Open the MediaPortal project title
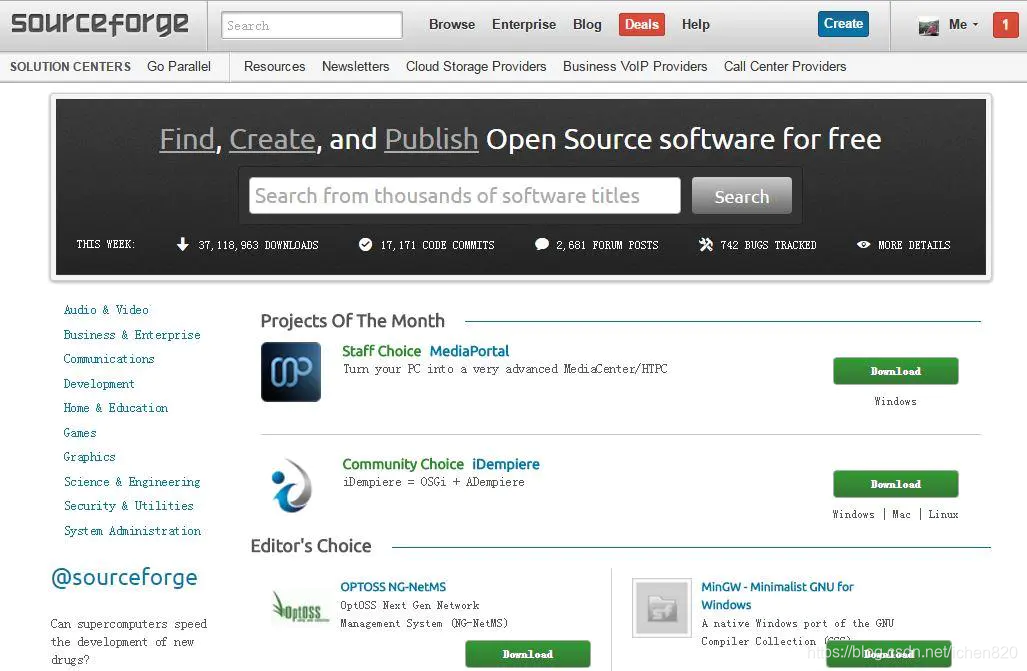The image size is (1027, 671). 469,351
